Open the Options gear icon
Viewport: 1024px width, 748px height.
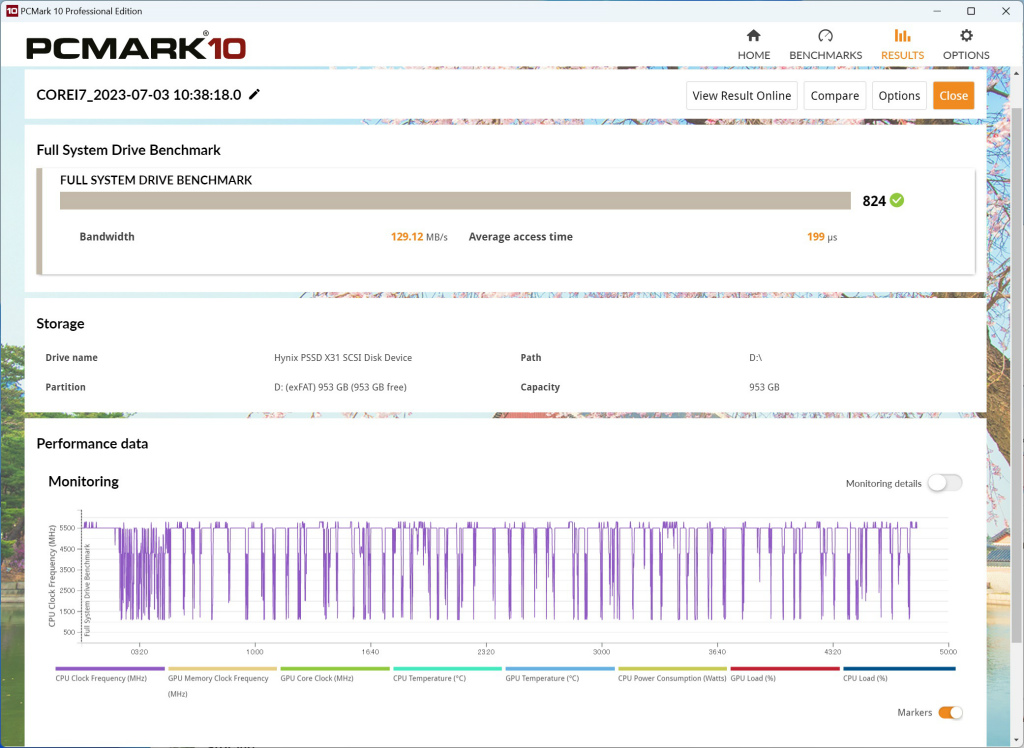(x=966, y=35)
